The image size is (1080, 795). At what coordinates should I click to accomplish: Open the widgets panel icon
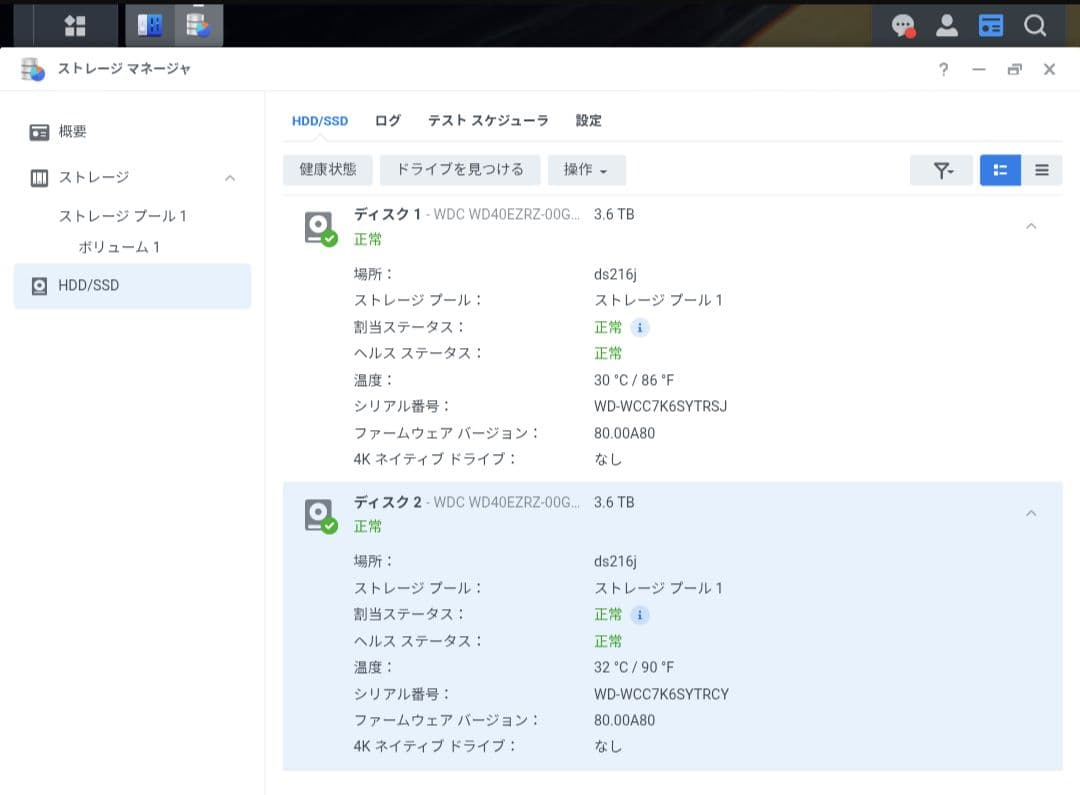pos(990,24)
